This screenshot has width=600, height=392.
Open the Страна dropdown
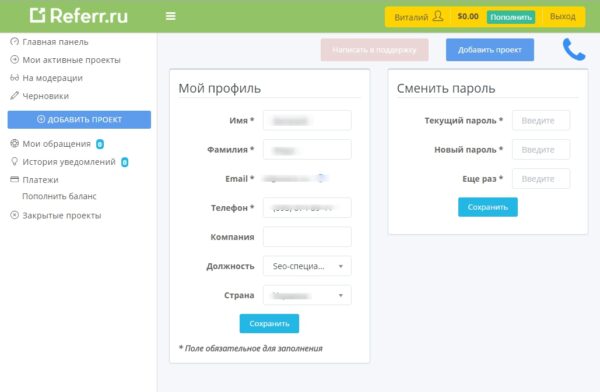coord(307,295)
